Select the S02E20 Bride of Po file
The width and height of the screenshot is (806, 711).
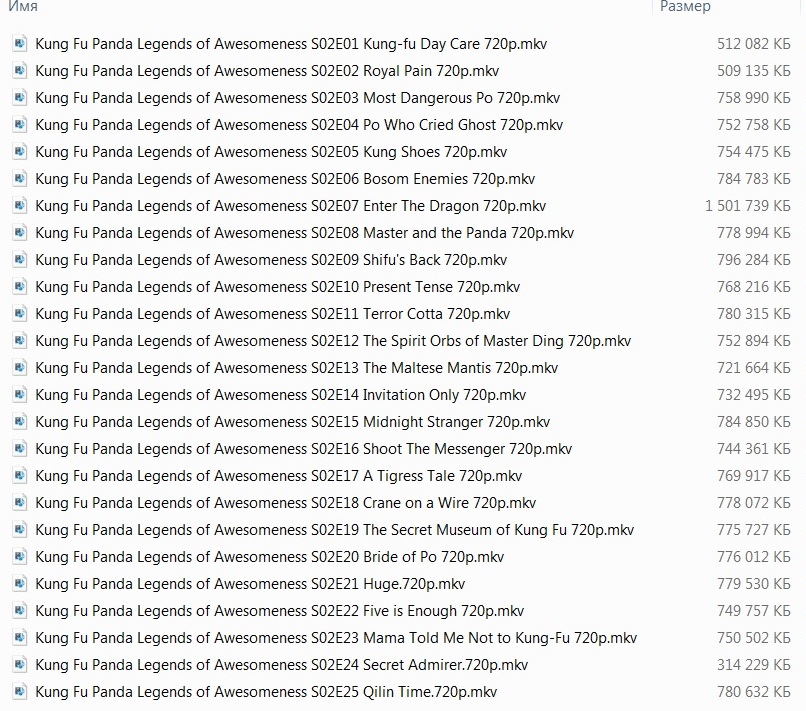(x=269, y=557)
